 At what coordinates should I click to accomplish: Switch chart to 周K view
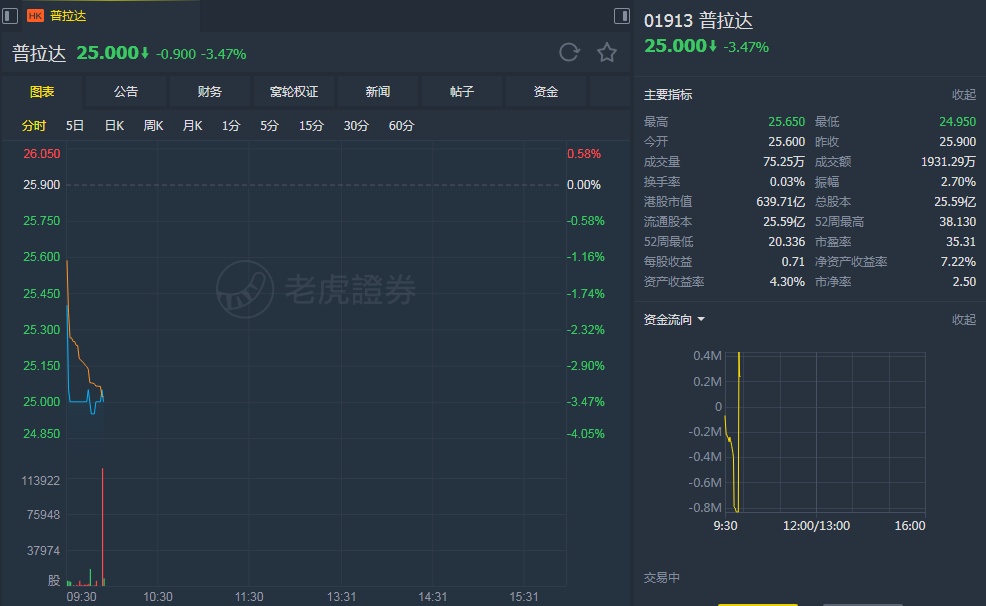pos(153,126)
